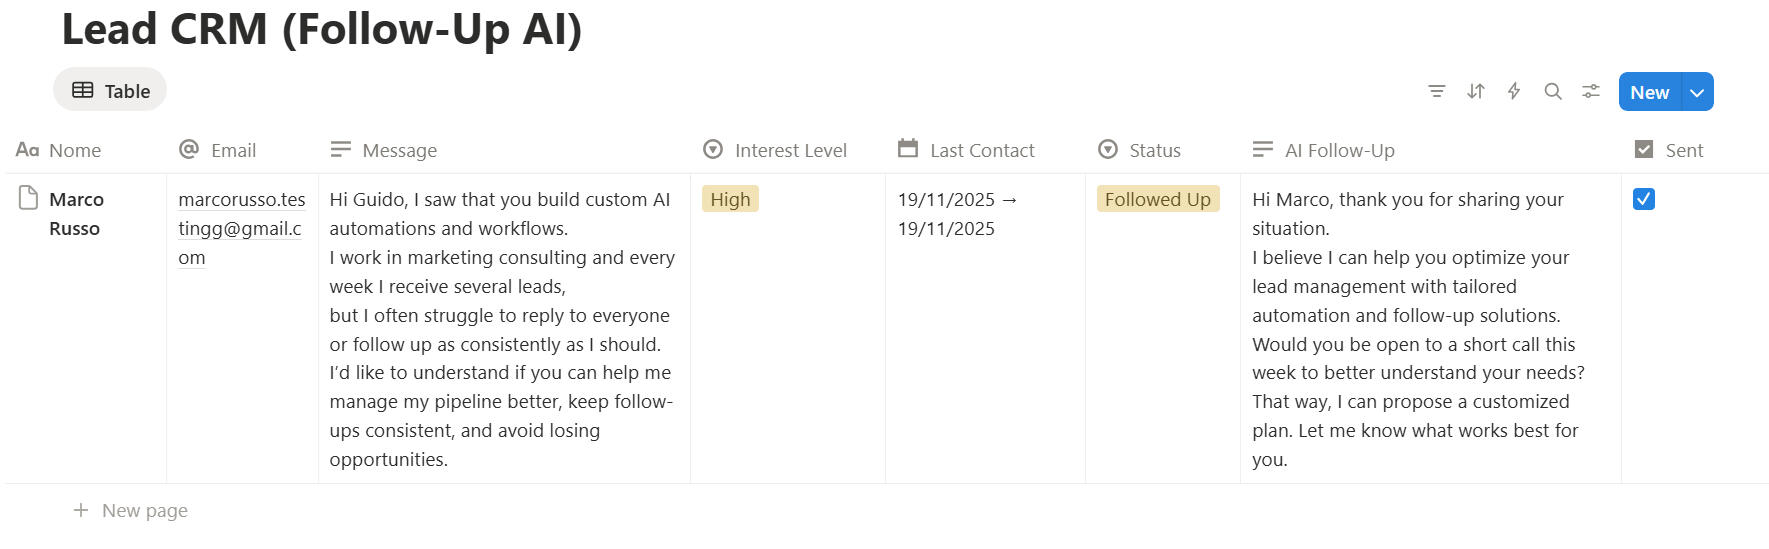Click the Last Contact calendar icon

(x=908, y=149)
